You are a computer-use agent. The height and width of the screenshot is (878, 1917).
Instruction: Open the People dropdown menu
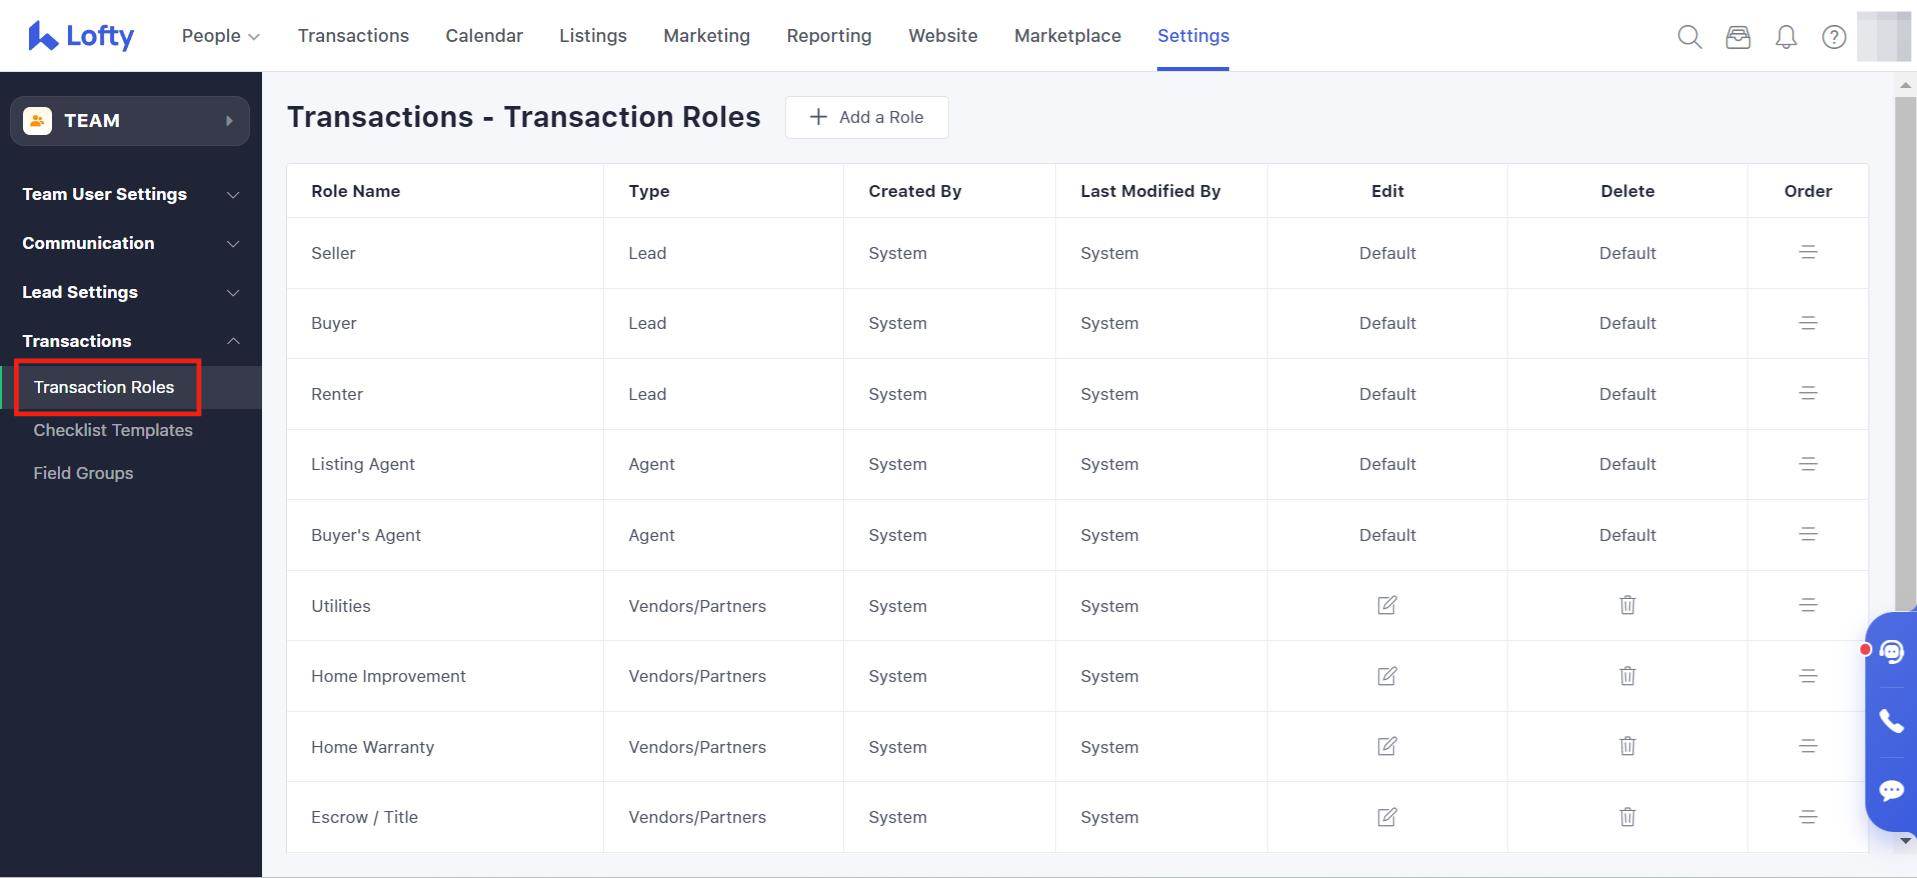(220, 36)
